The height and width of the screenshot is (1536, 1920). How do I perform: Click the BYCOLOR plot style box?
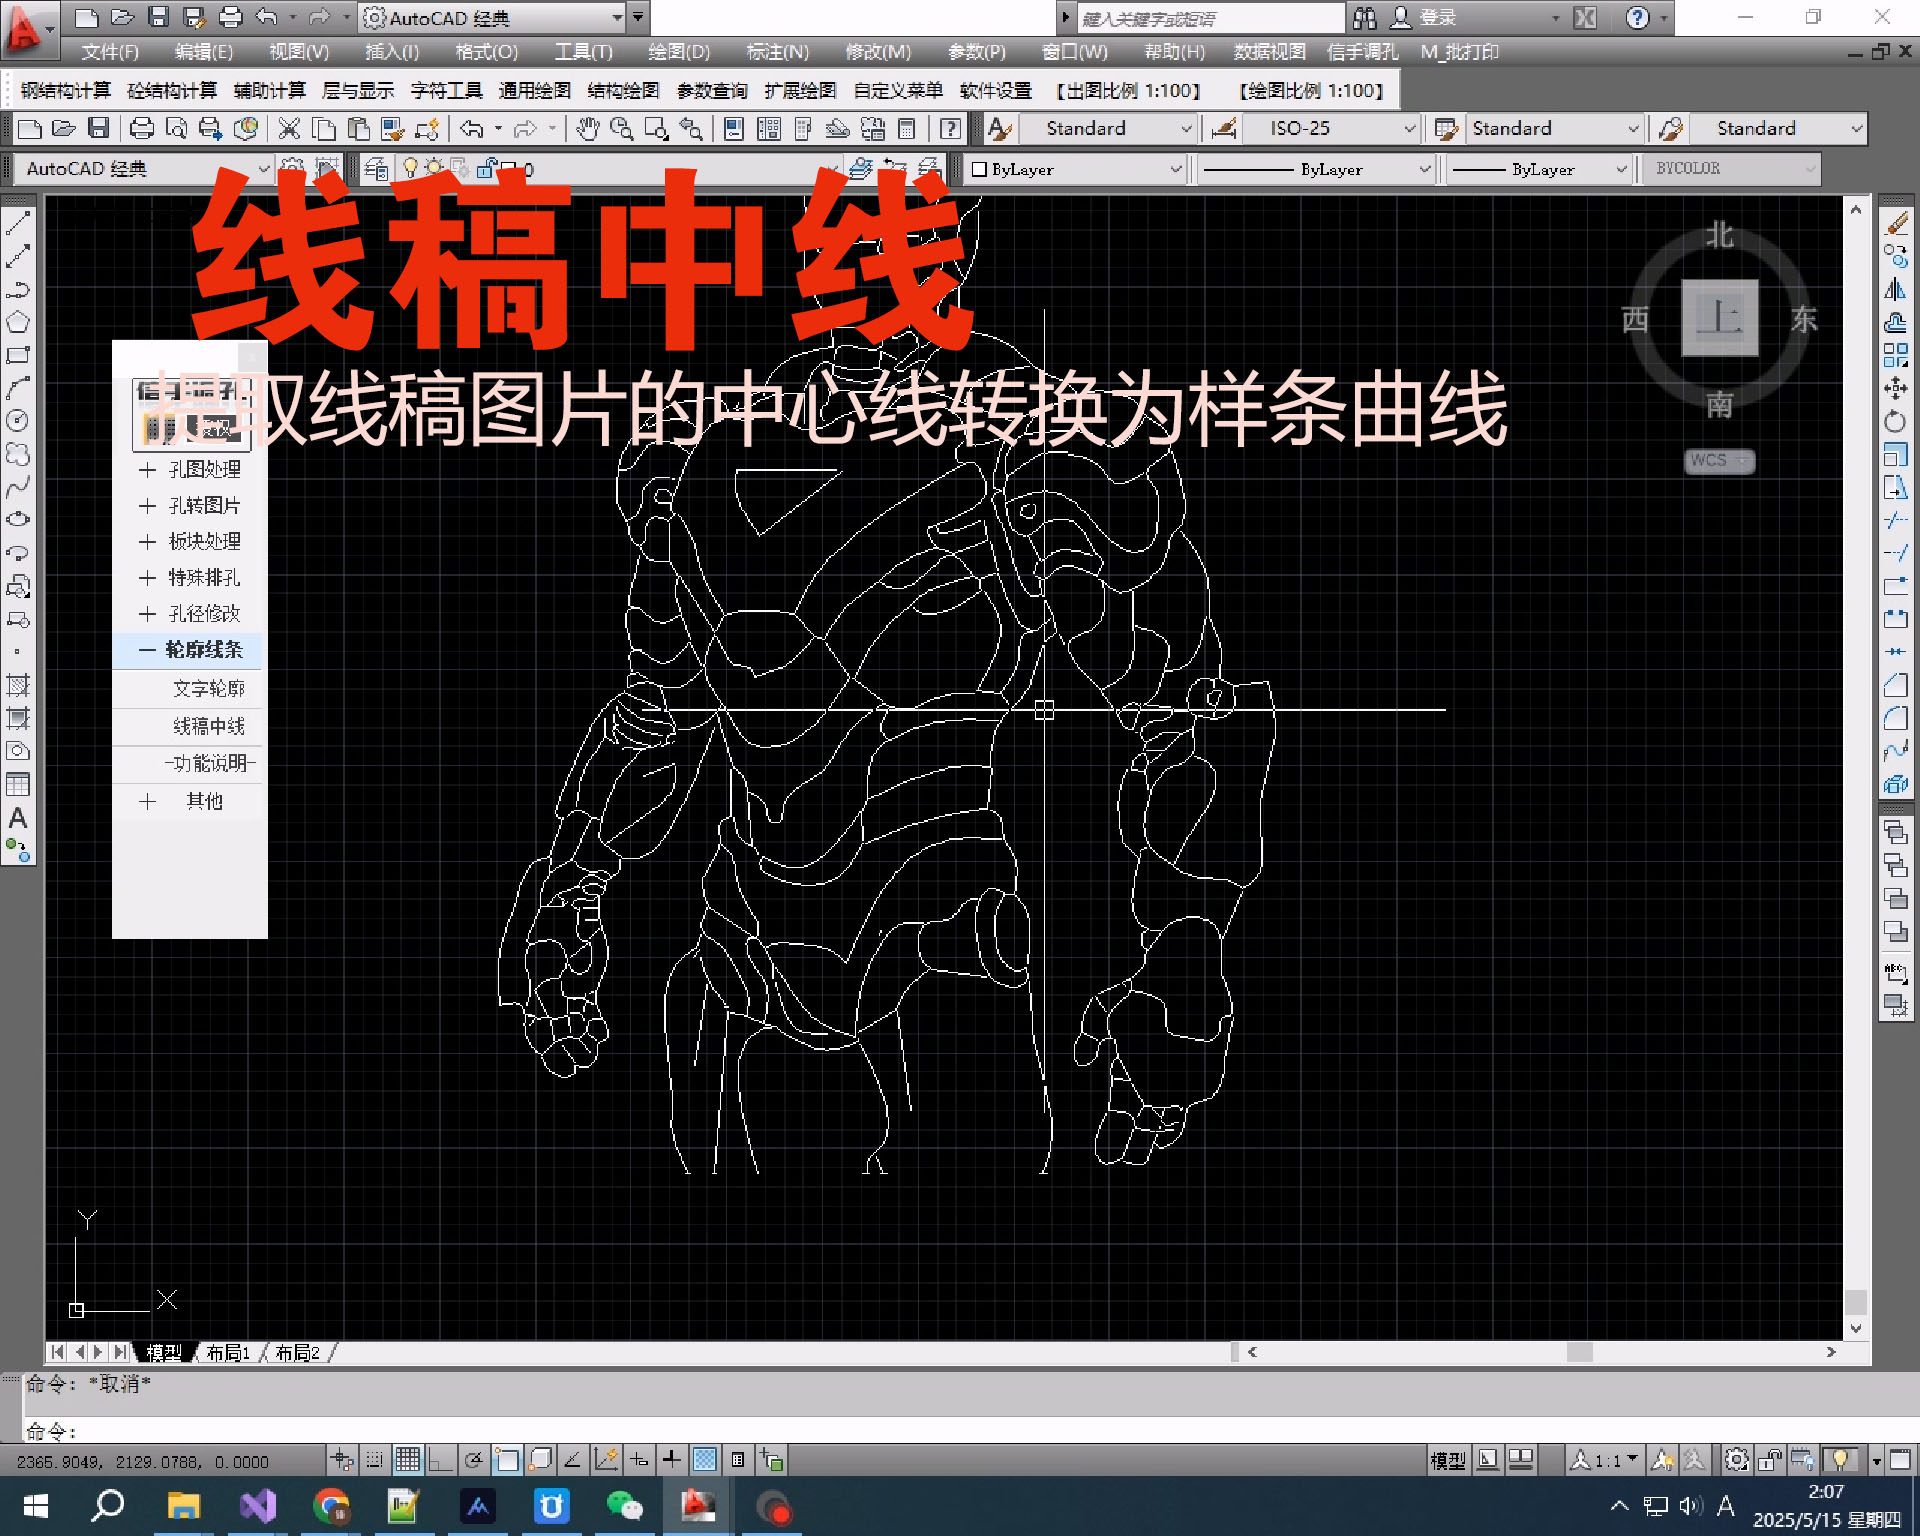(x=1731, y=169)
